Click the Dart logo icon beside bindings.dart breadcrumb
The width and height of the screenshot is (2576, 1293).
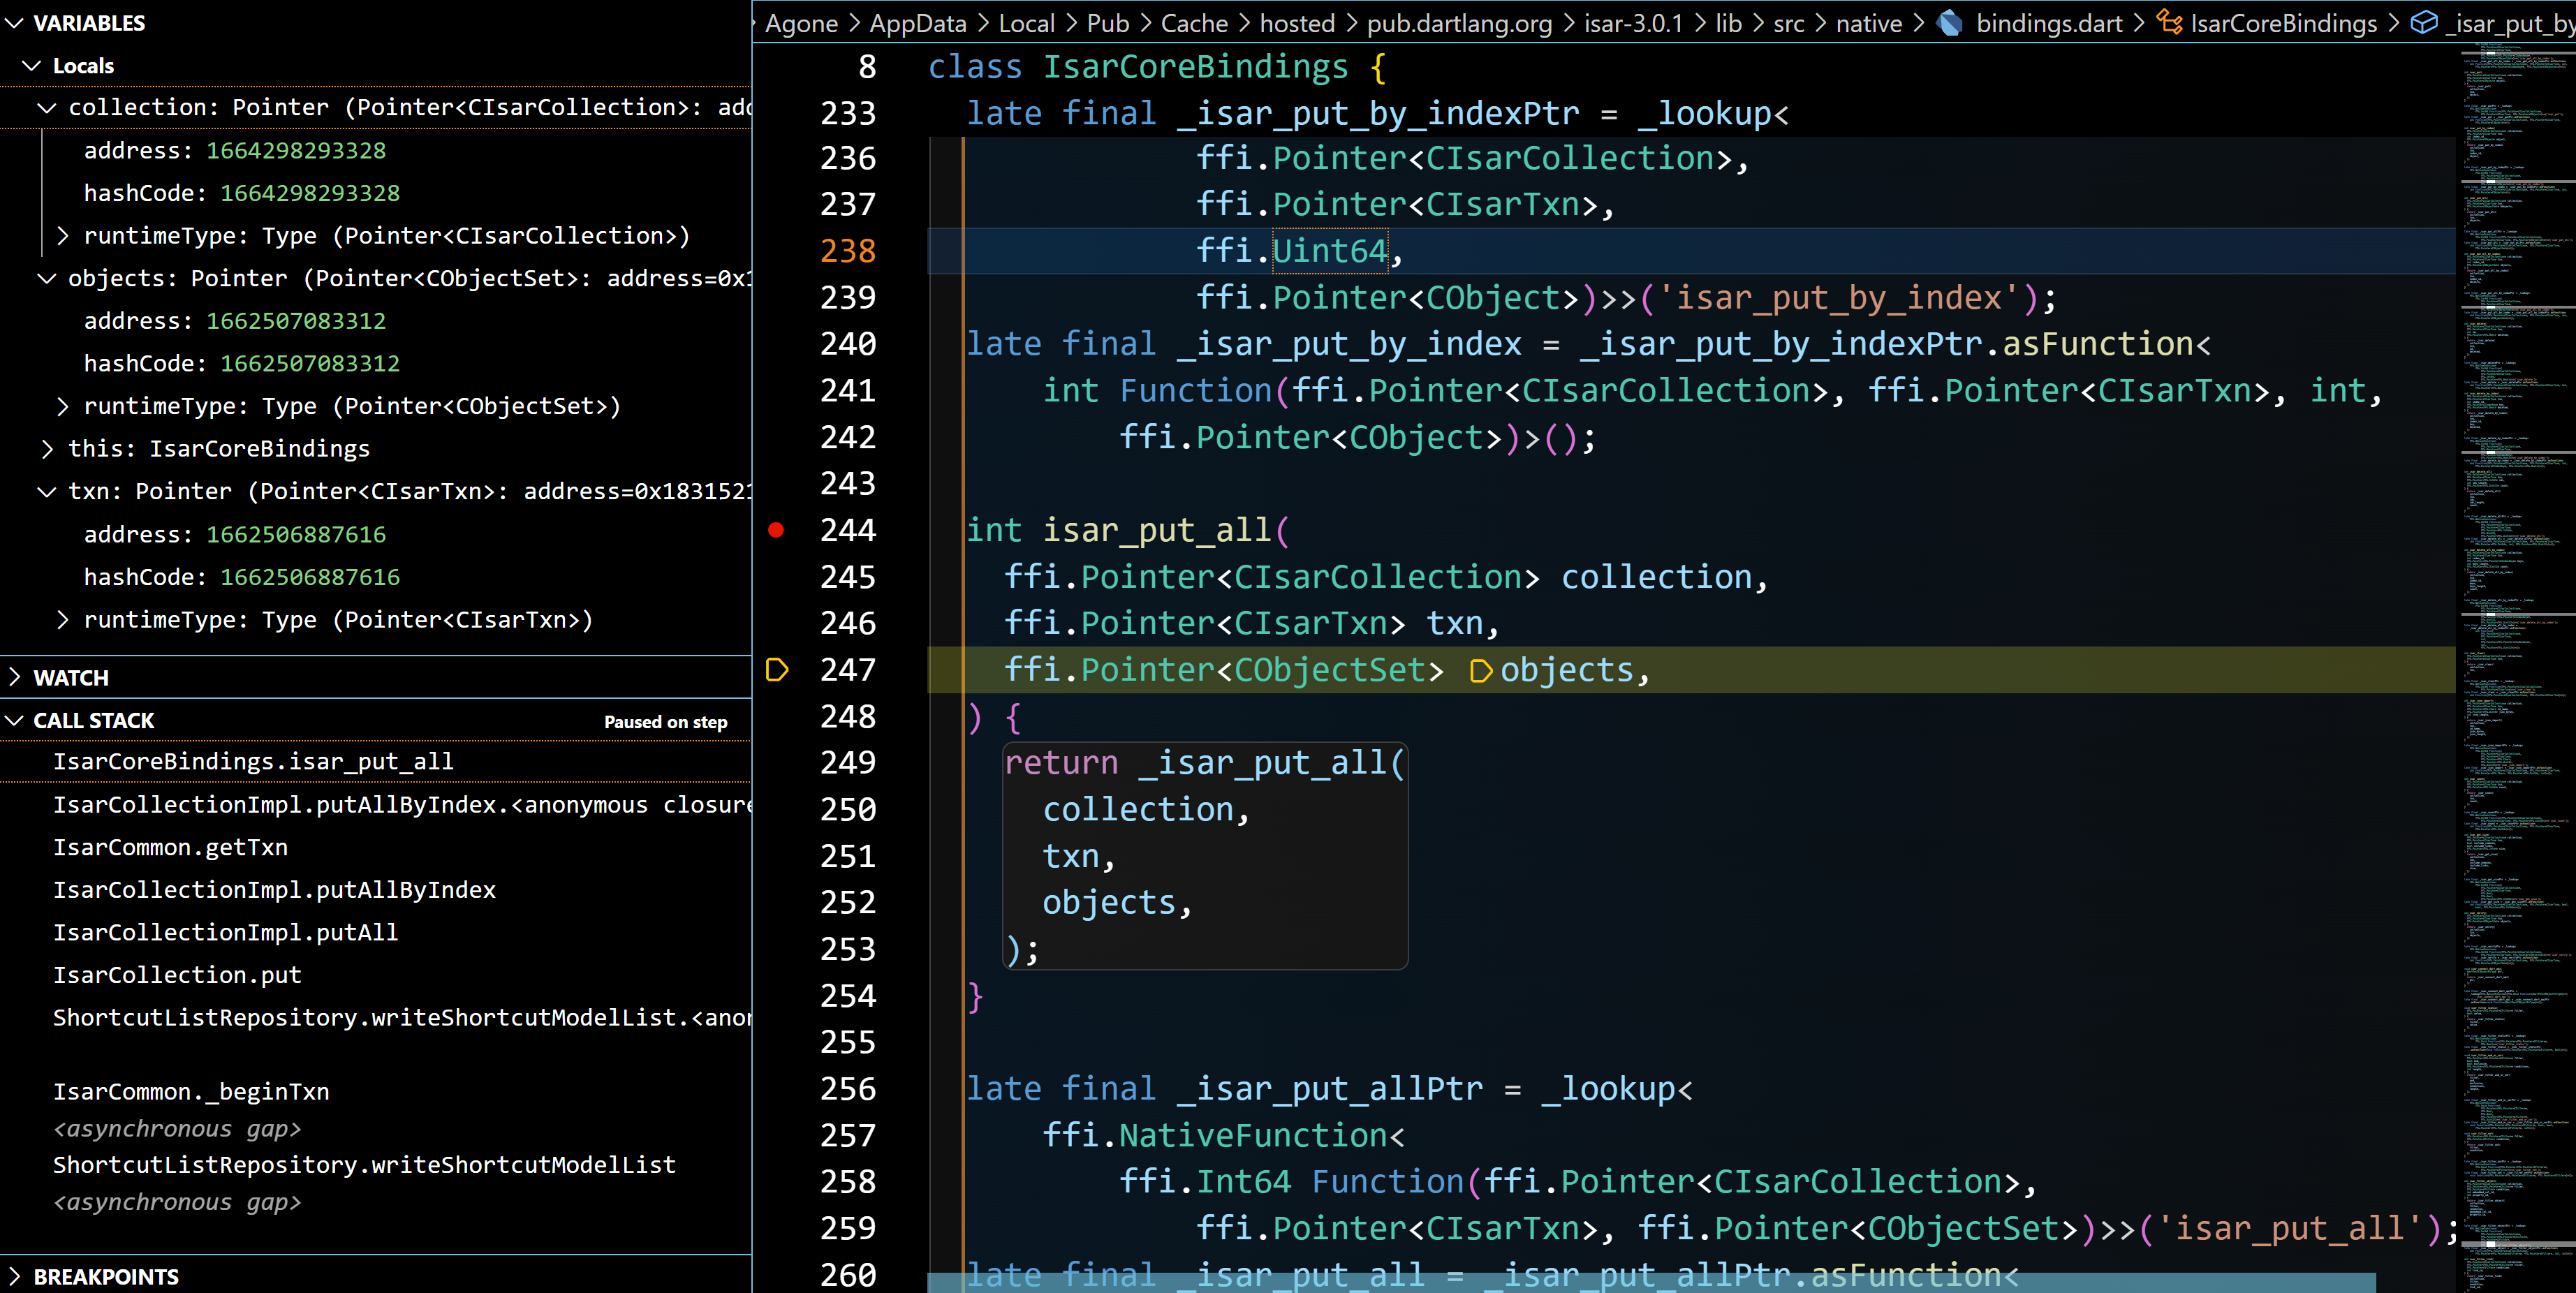pyautogui.click(x=1948, y=23)
